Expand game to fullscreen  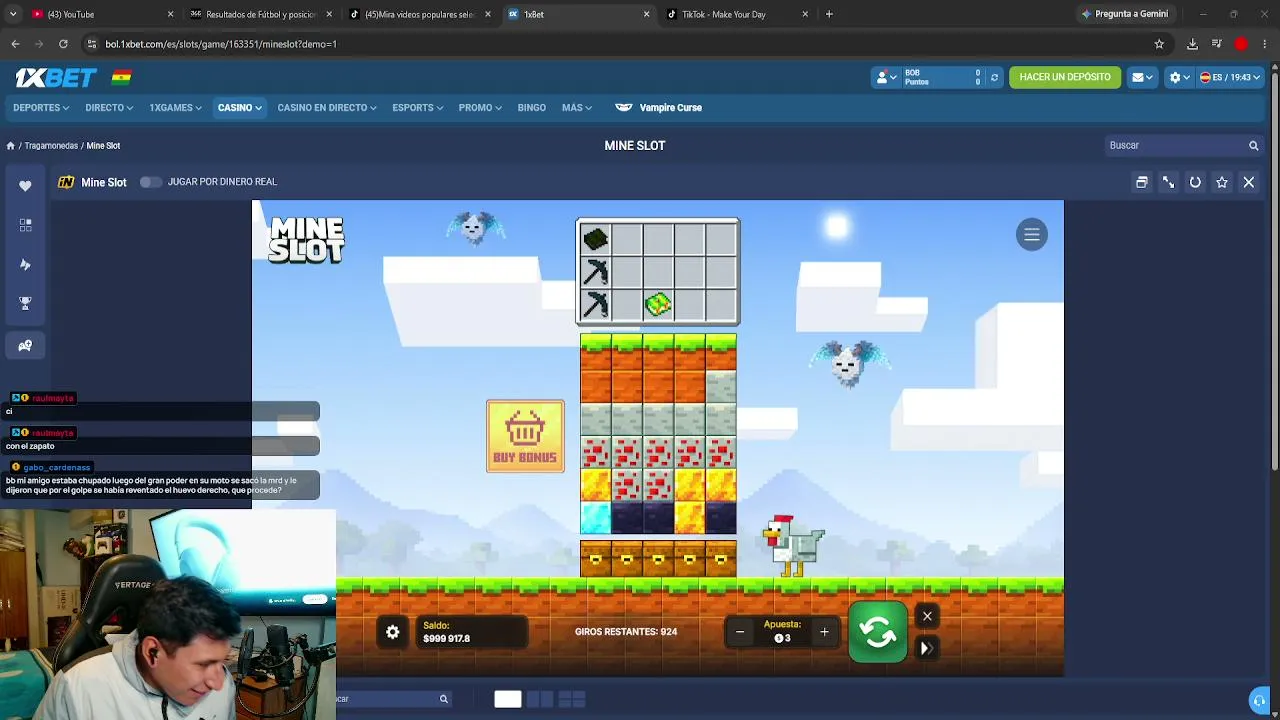coord(1168,182)
